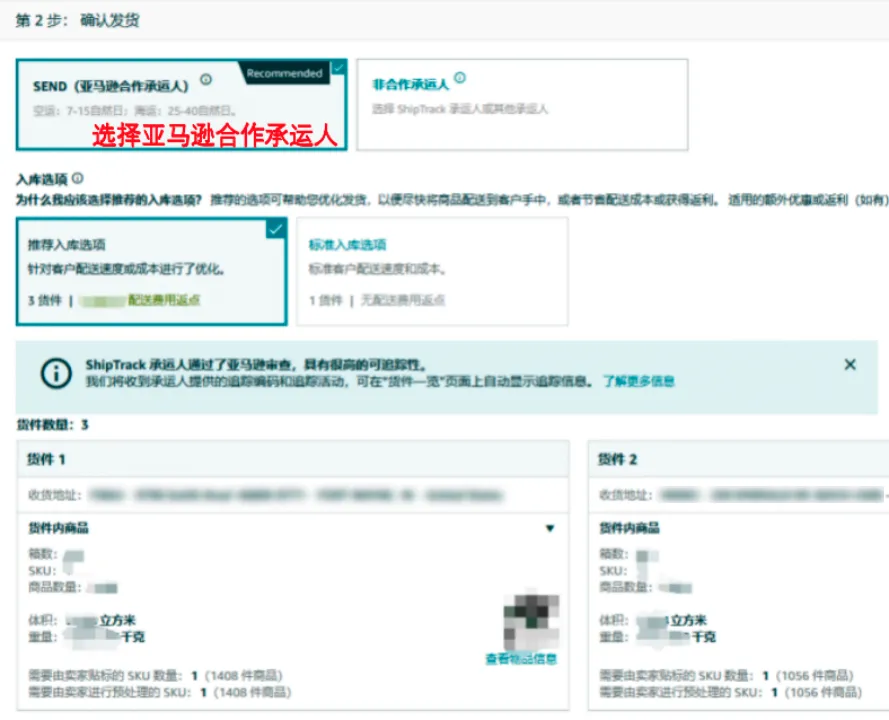This screenshot has width=889, height=720.
Task: Click the 货件 1 panel header
Action: [x=292, y=459]
